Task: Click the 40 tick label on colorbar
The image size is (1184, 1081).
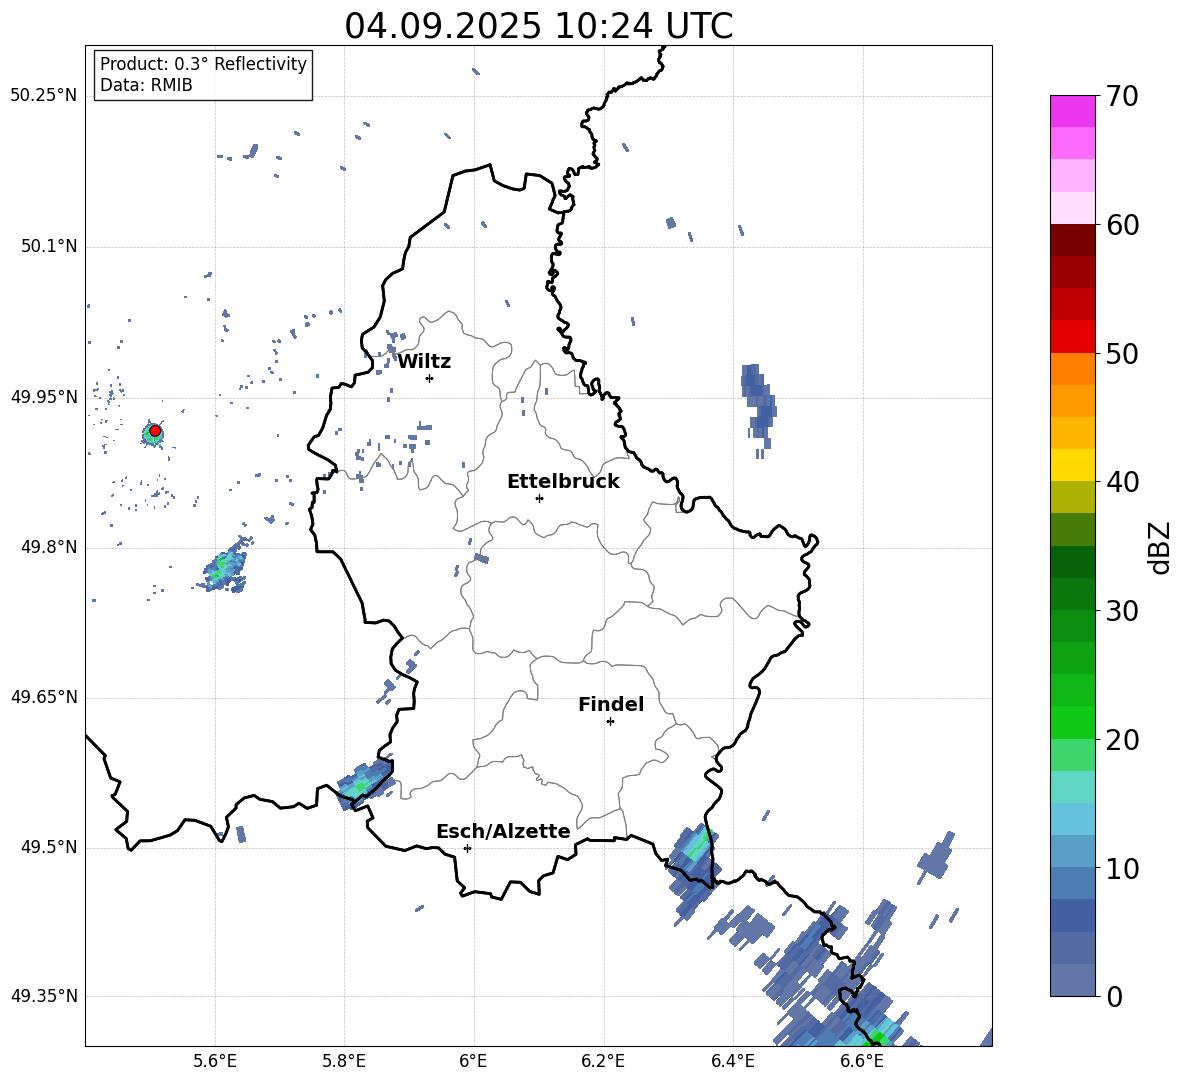Action: coord(1122,482)
